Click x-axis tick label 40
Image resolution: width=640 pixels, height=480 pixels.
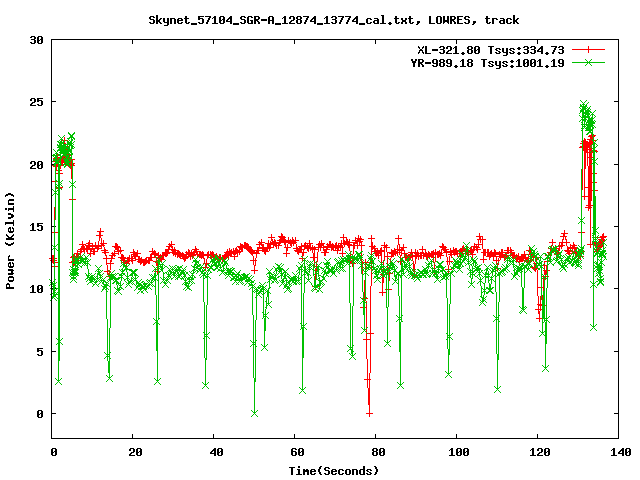(216, 452)
